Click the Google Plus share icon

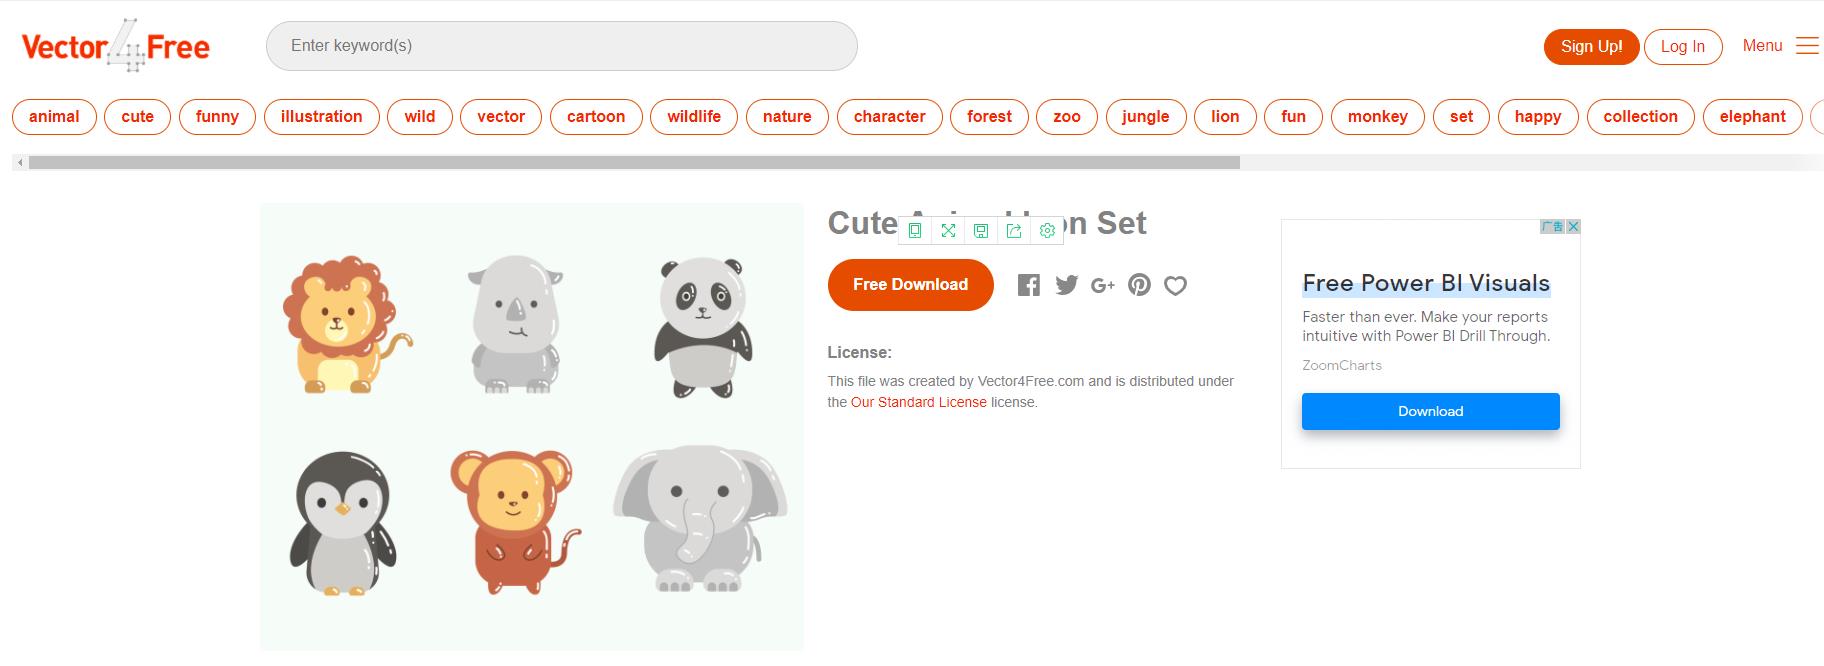1102,286
